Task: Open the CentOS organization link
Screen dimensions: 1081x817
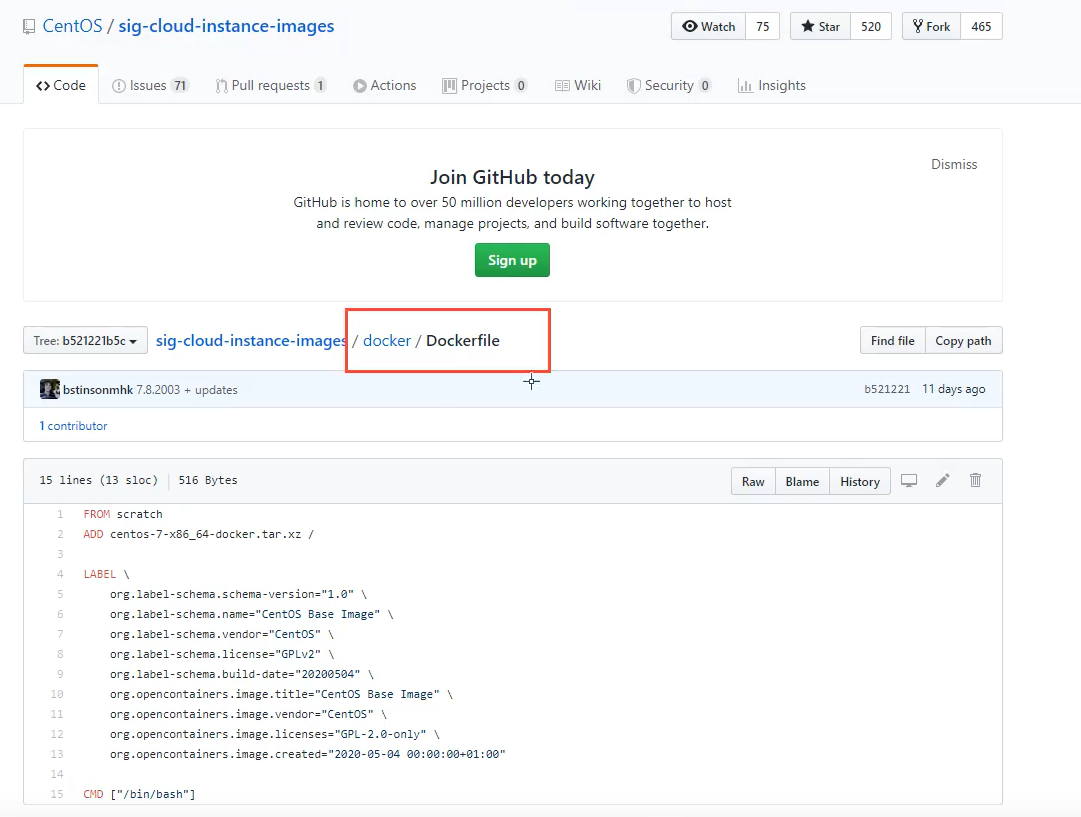Action: (72, 26)
